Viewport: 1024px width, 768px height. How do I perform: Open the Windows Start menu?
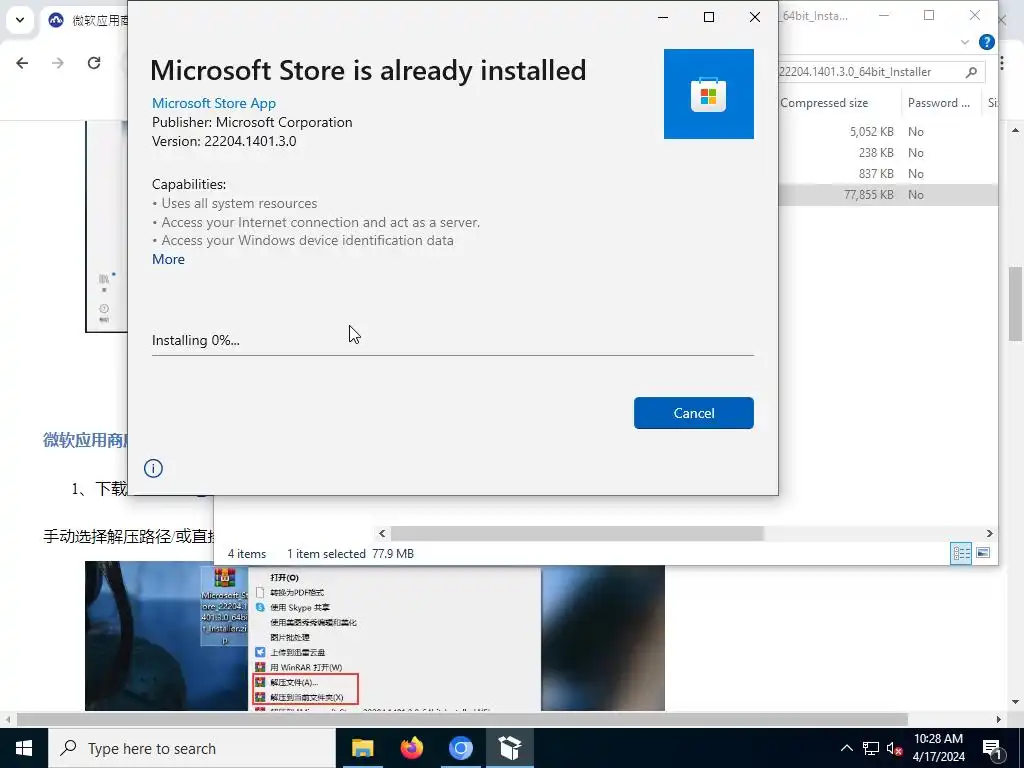(24, 748)
